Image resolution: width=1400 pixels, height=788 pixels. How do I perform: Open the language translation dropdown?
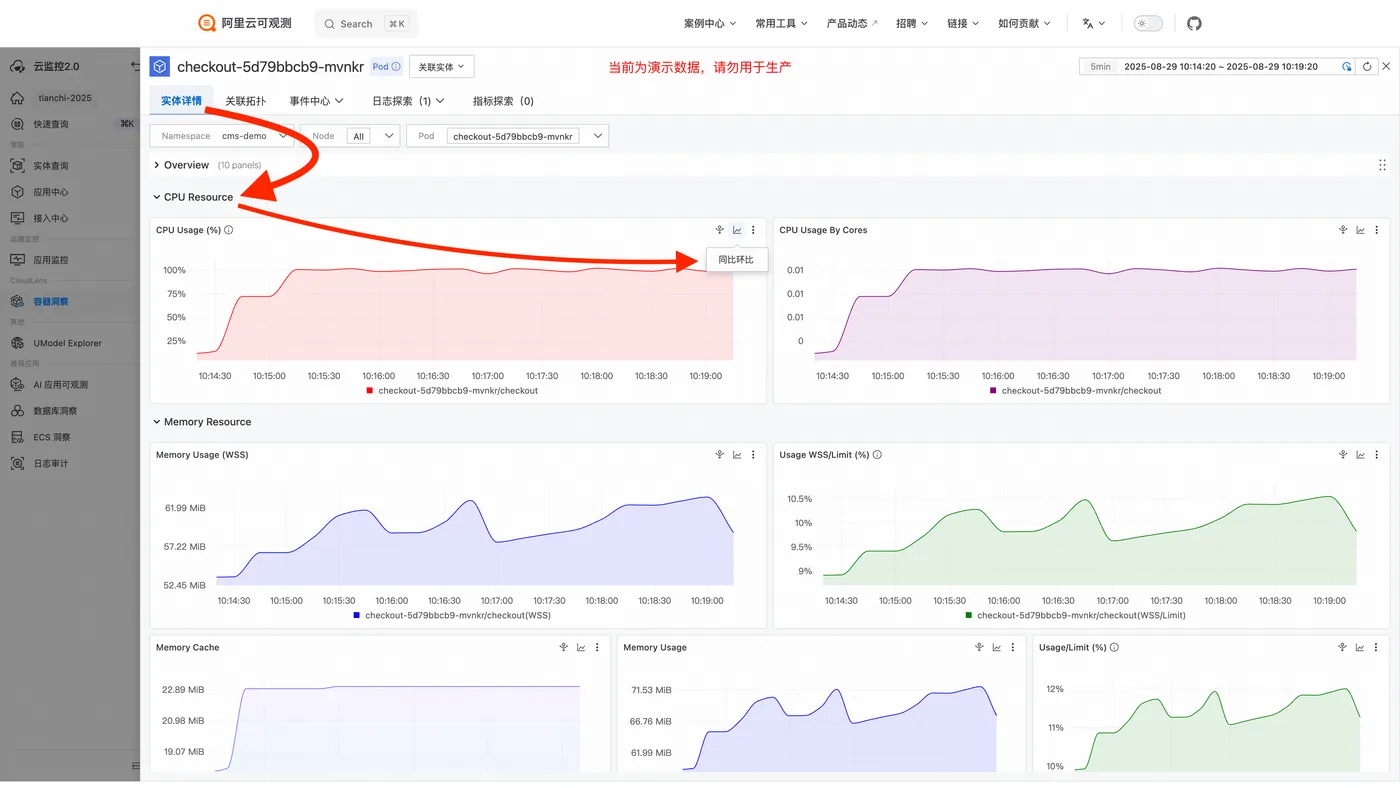[x=1093, y=23]
